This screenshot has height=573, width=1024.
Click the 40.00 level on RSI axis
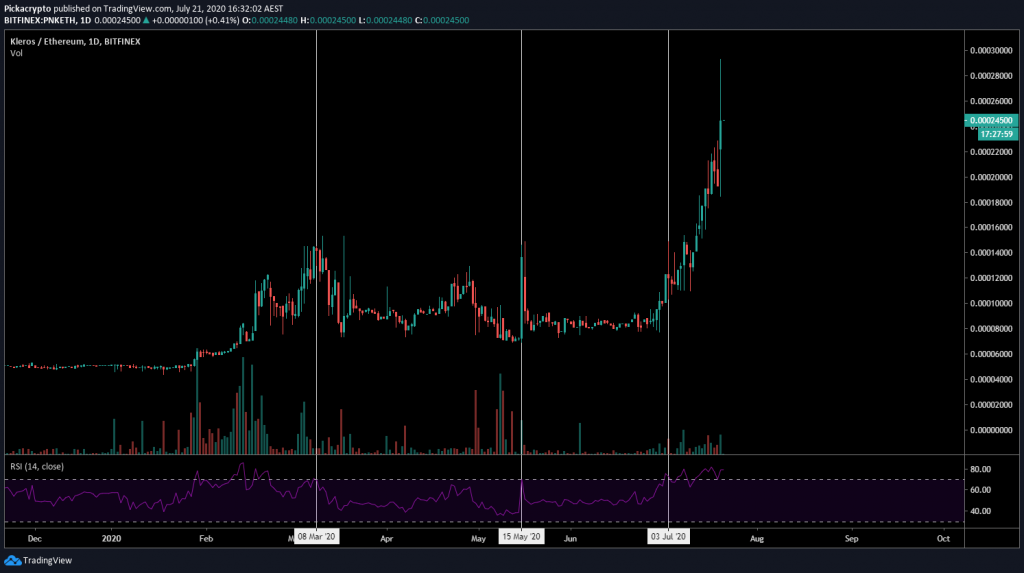point(979,511)
